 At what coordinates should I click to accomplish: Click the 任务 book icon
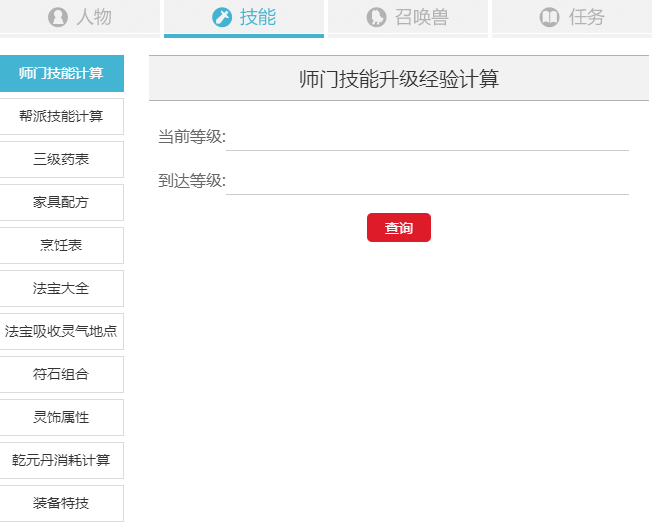pos(549,17)
